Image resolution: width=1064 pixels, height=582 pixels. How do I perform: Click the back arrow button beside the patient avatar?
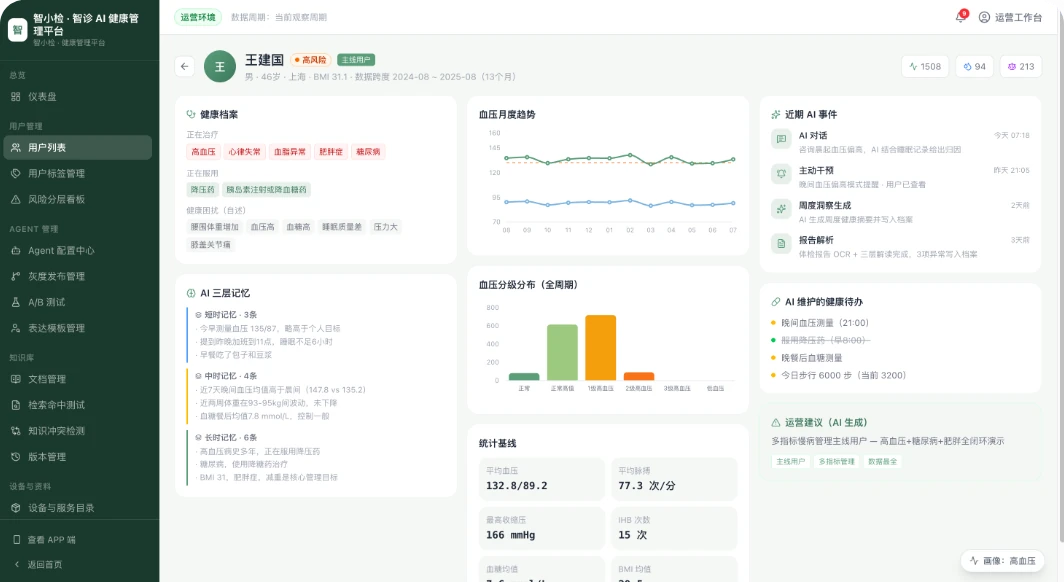(x=185, y=66)
